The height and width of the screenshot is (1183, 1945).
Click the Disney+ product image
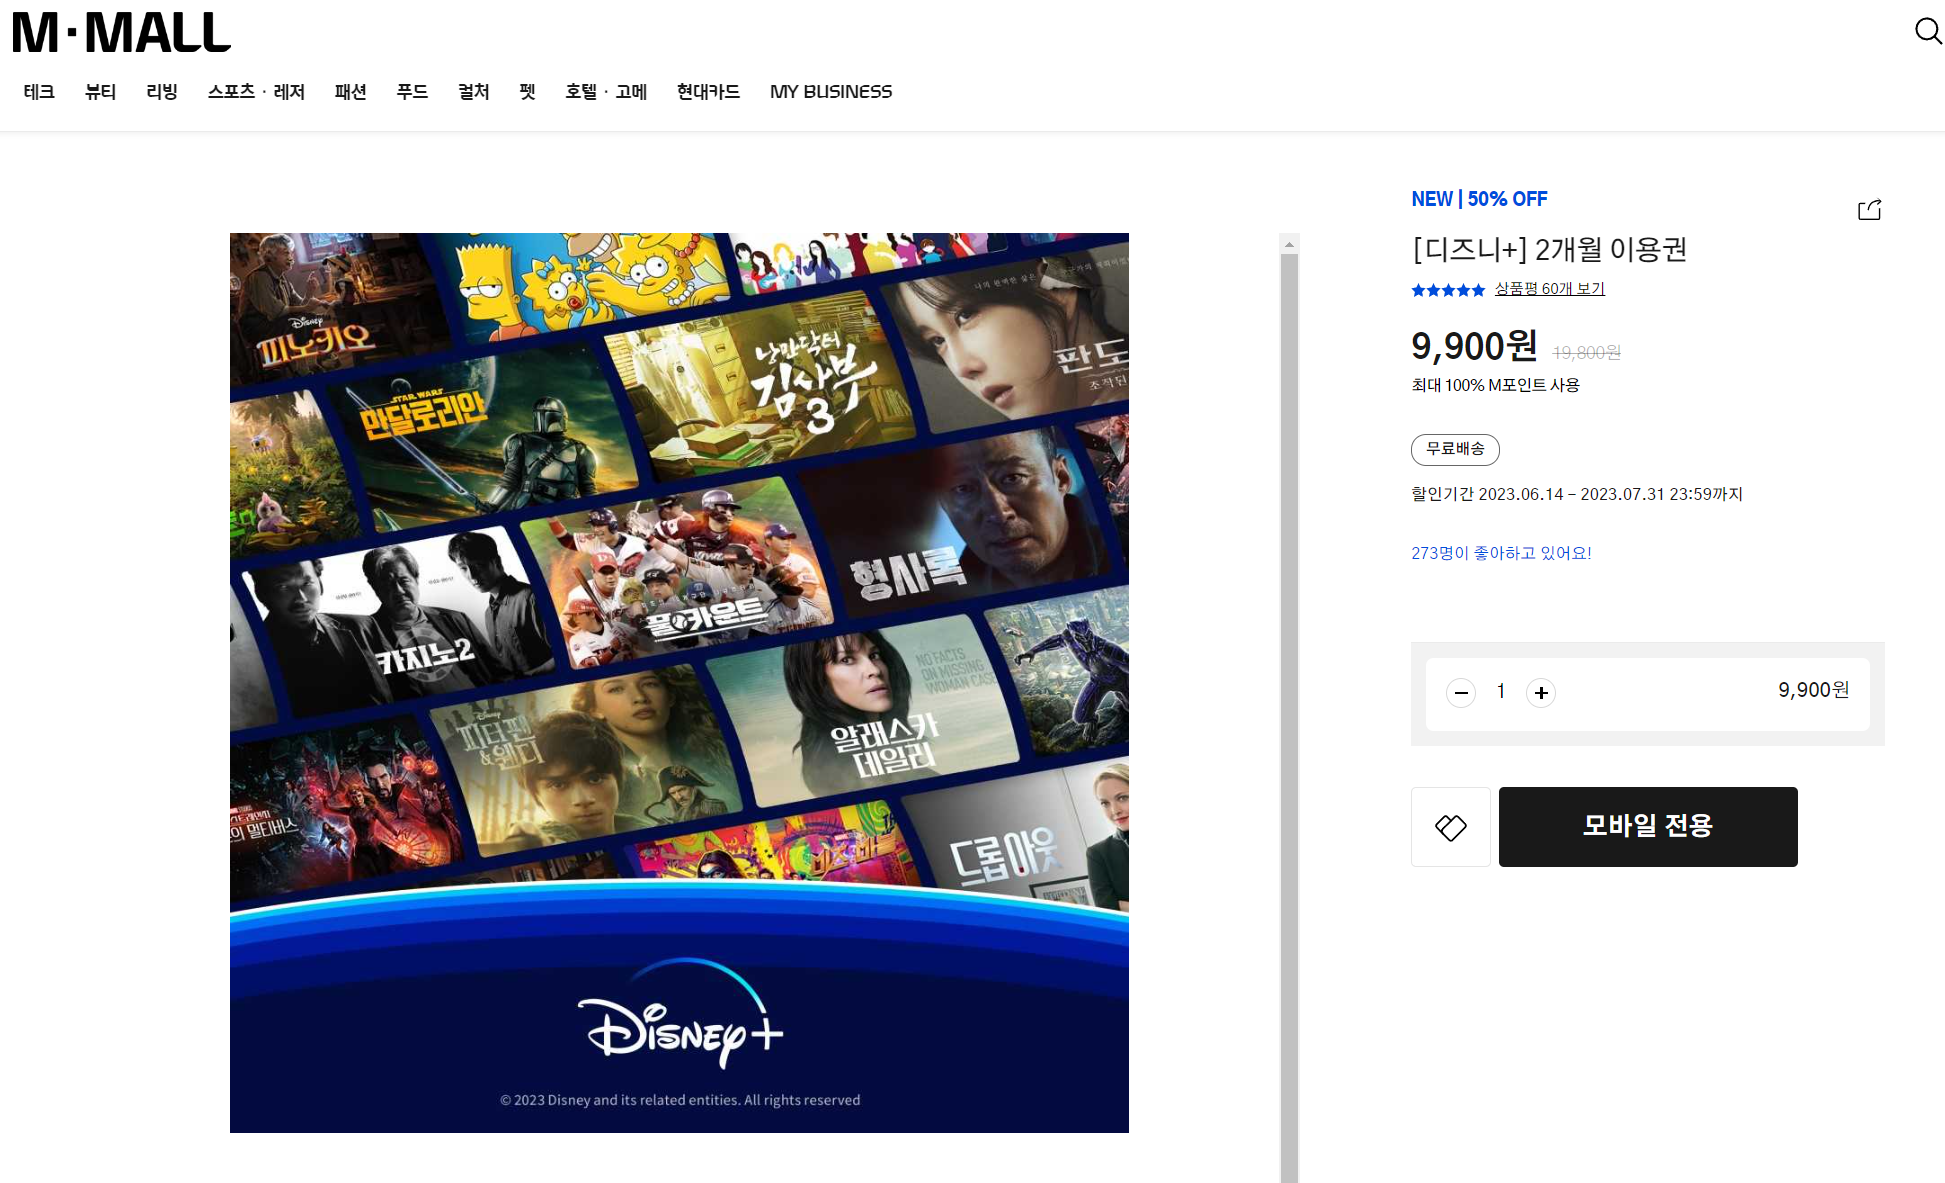[x=679, y=682]
